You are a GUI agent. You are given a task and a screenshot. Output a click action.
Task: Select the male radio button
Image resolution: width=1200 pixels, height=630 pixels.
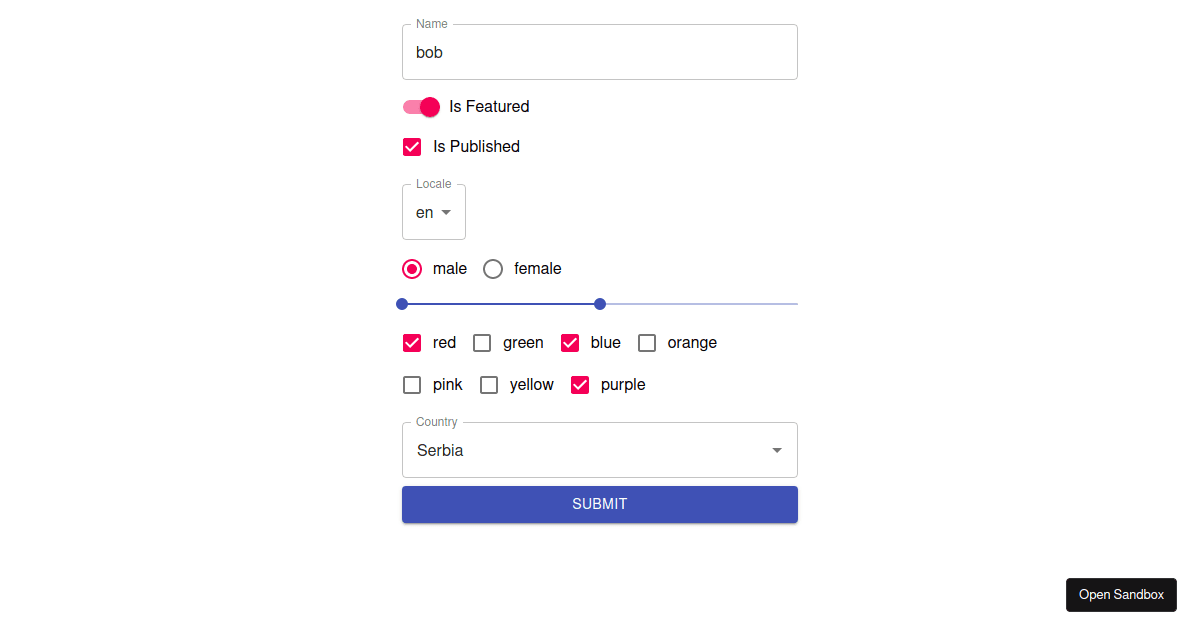pyautogui.click(x=412, y=268)
